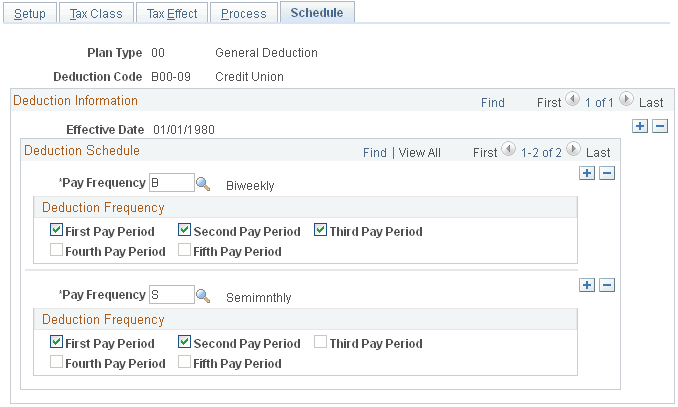Uncheck Biweekly First Pay Period
678x407 pixels.
56,230
